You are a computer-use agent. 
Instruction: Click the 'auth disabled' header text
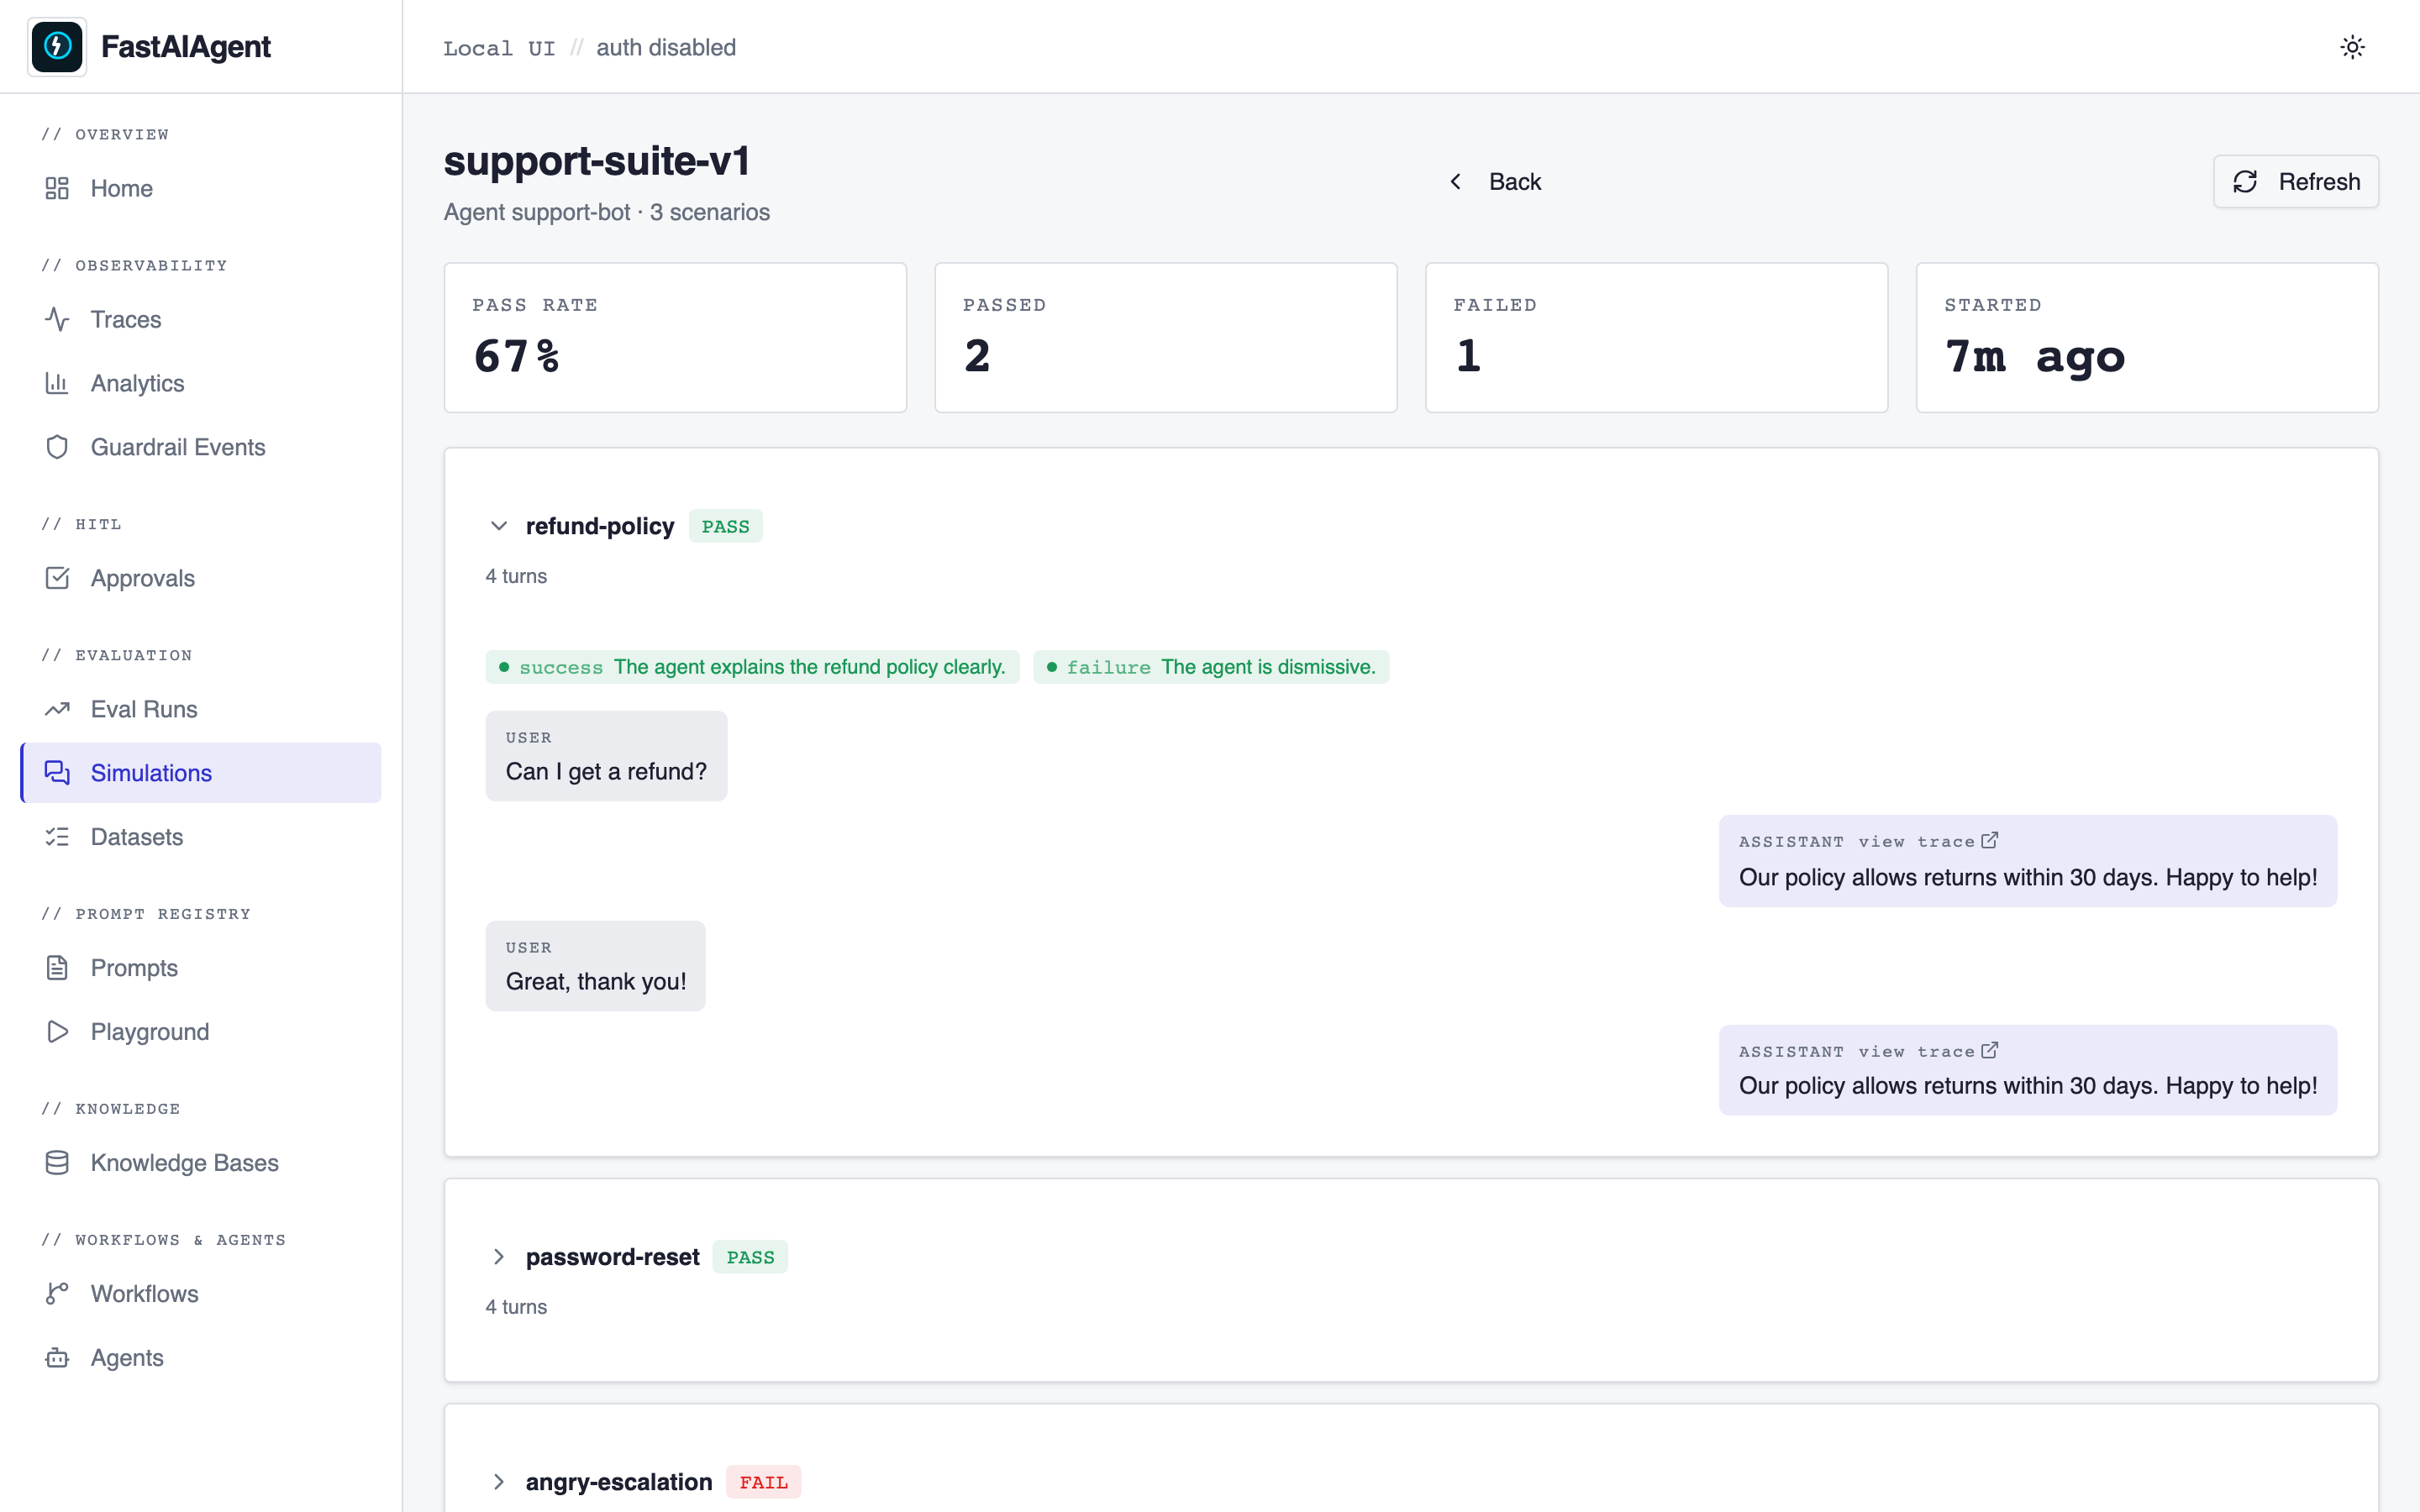coord(666,48)
